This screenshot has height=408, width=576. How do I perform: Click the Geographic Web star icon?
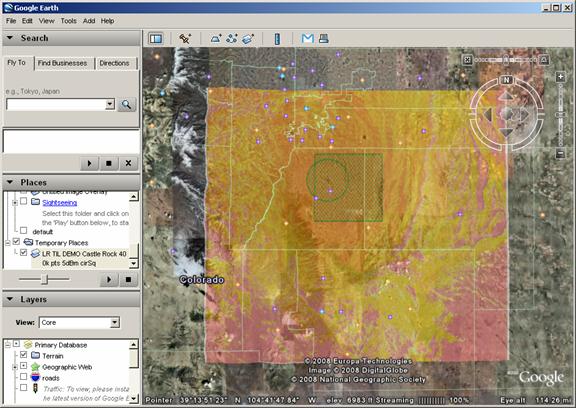tap(35, 367)
